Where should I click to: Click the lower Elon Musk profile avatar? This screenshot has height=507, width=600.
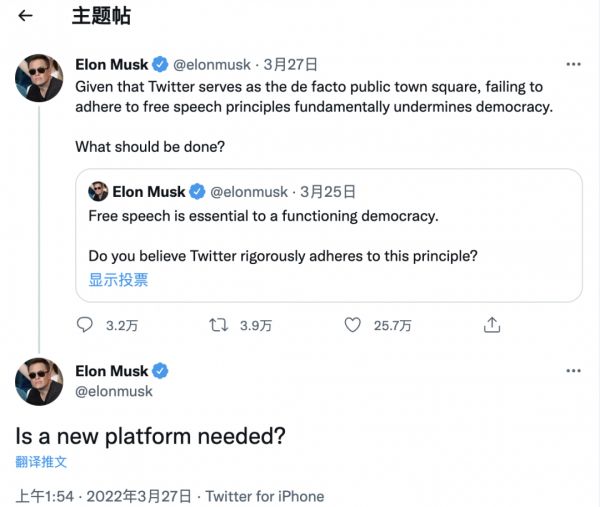(x=40, y=381)
